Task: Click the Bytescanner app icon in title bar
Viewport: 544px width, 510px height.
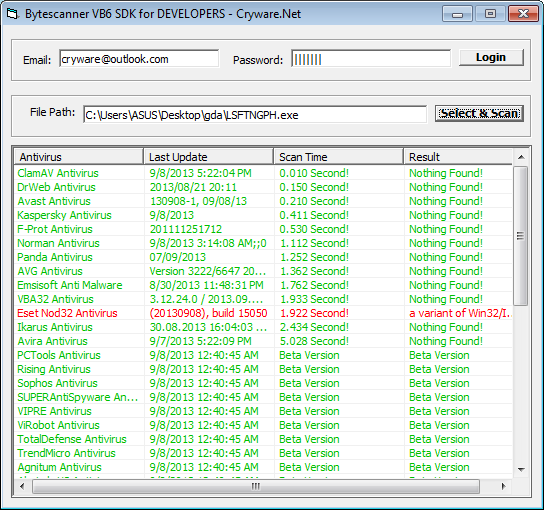Action: [x=12, y=14]
